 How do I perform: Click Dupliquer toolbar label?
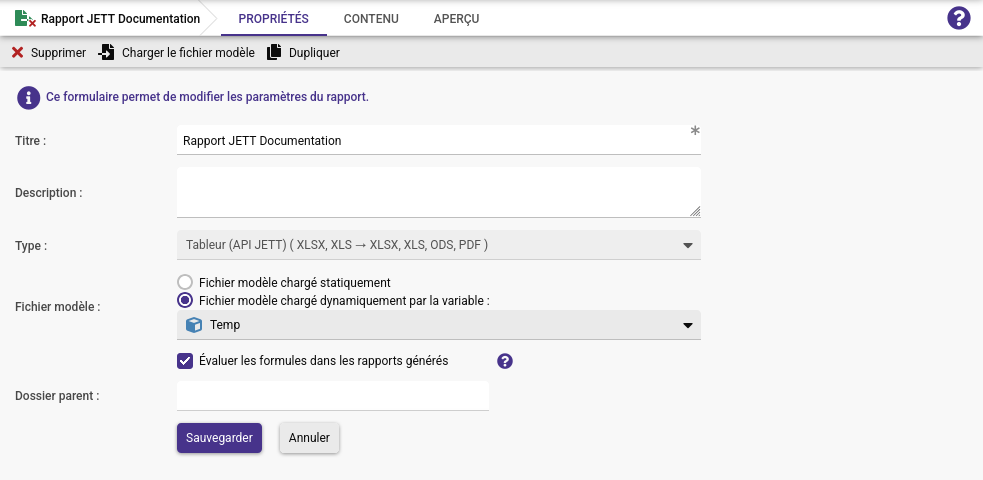[x=314, y=53]
